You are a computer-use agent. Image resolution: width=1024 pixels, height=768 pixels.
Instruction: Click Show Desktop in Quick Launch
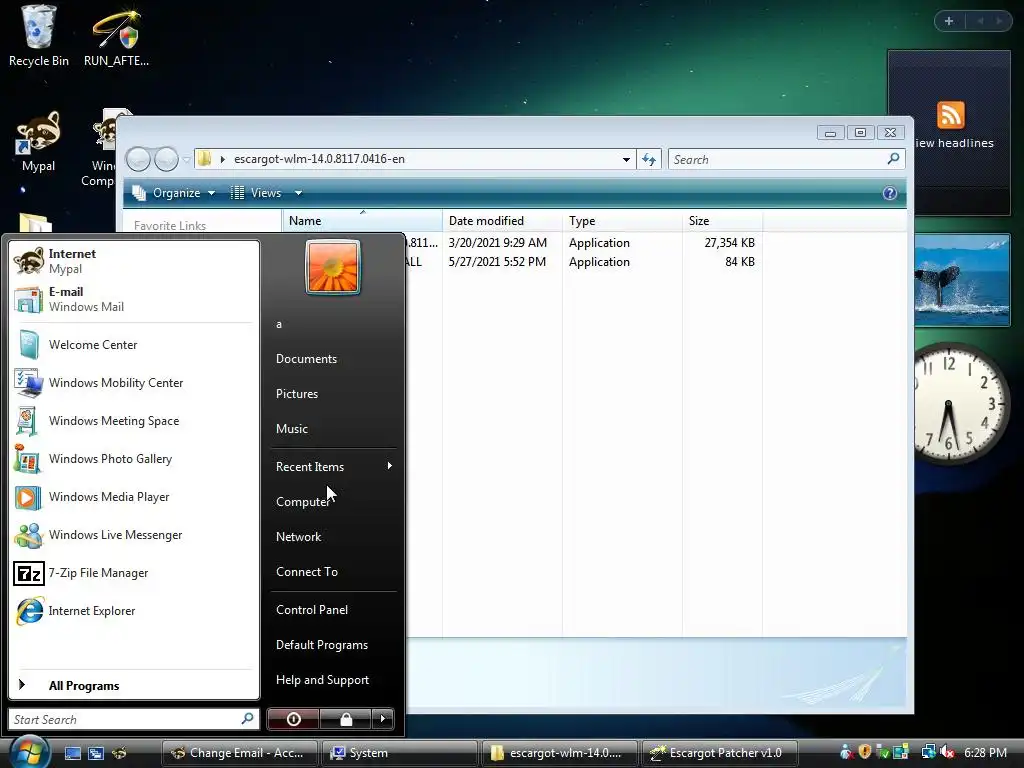(x=72, y=753)
